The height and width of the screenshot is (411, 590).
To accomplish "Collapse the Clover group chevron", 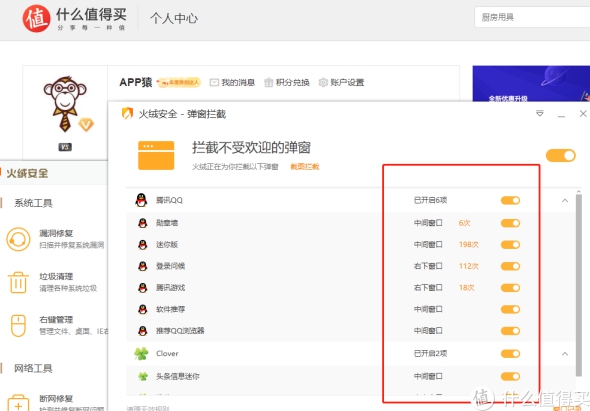I will [565, 353].
